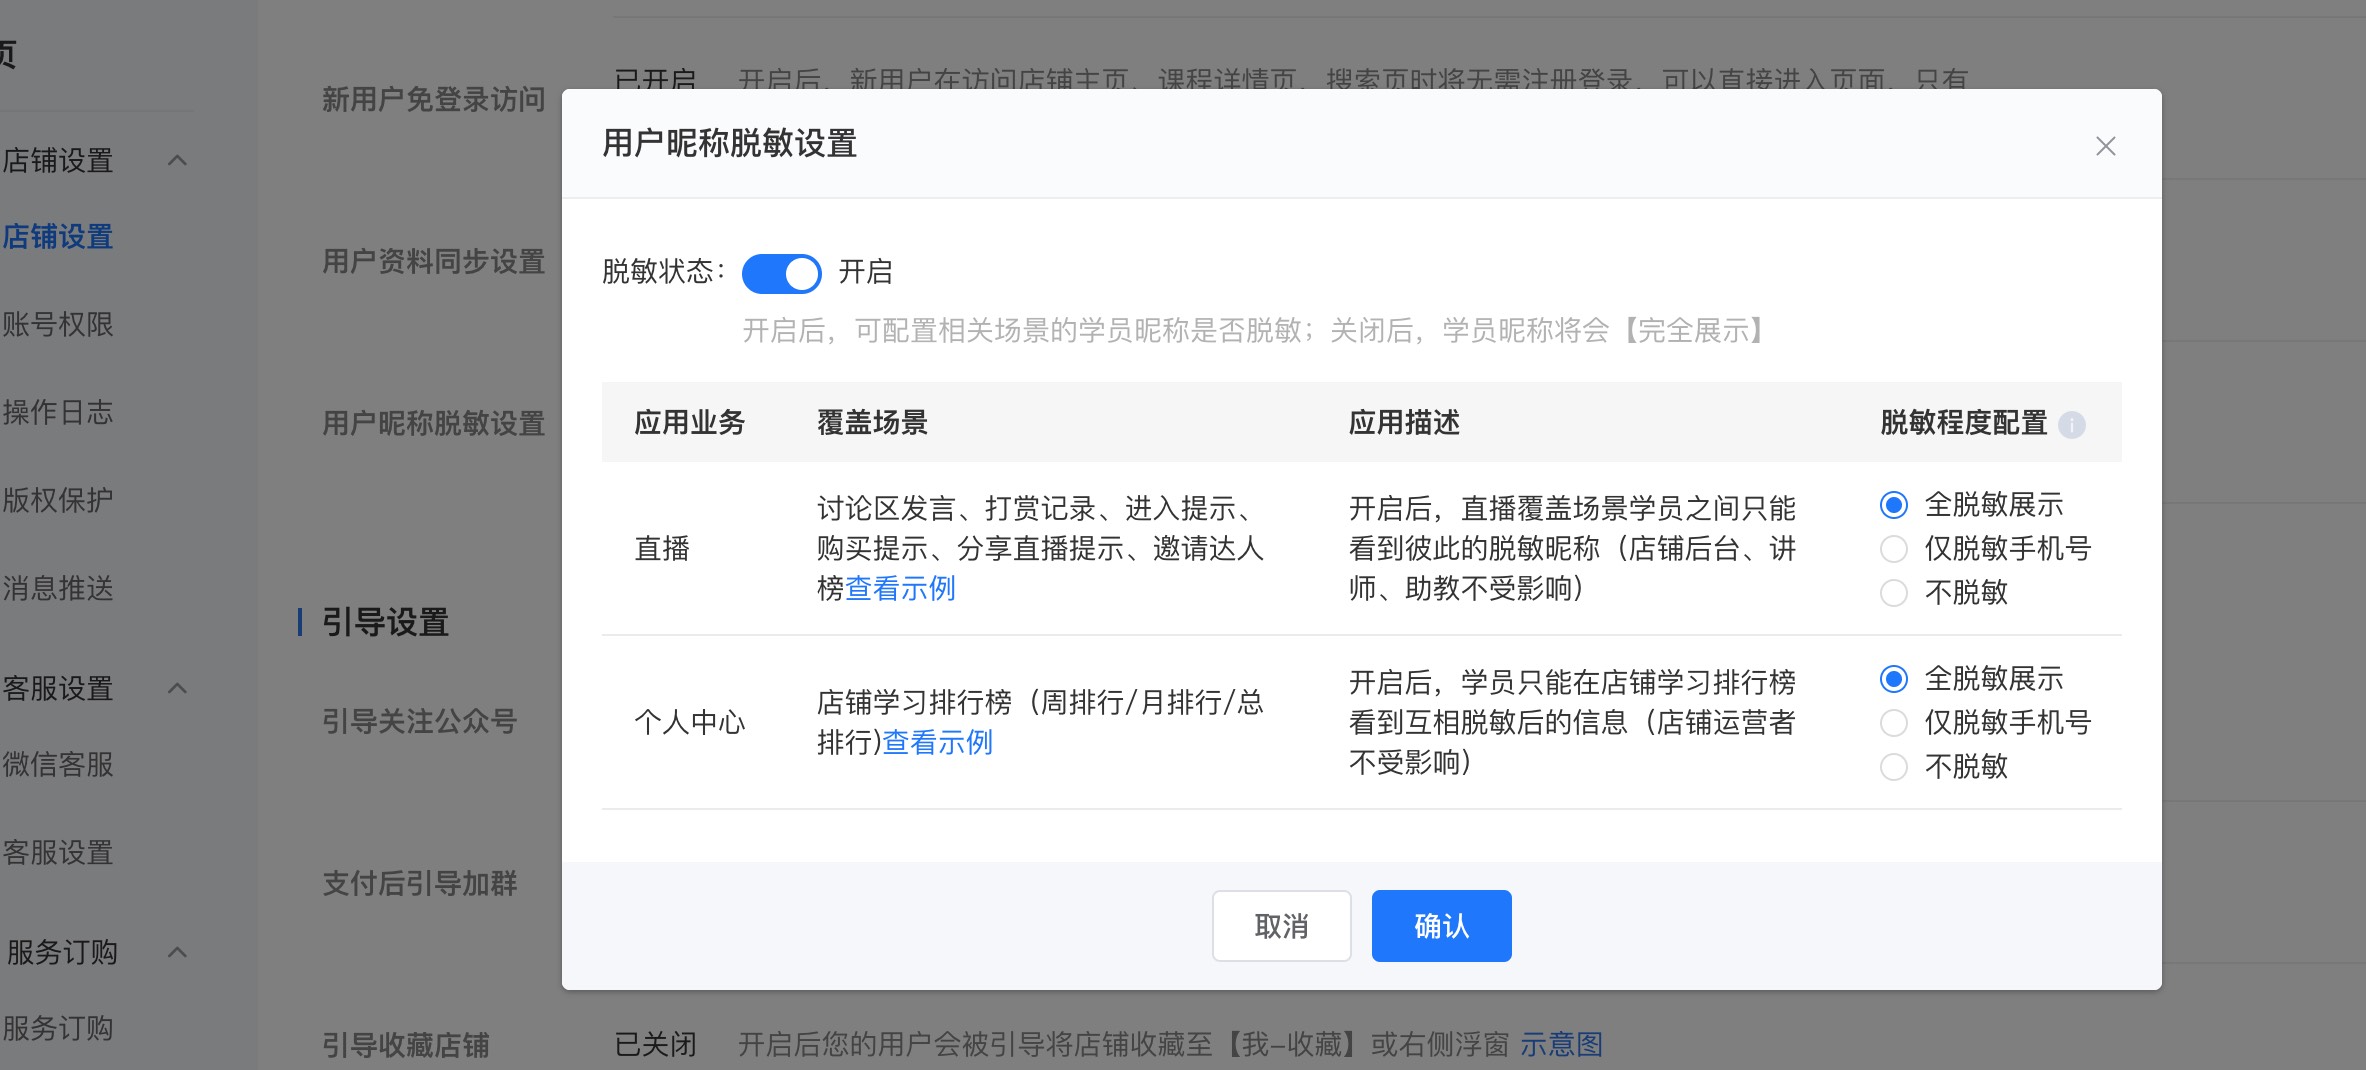Open 版权保护 in the sidebar
2366x1070 pixels.
point(57,500)
